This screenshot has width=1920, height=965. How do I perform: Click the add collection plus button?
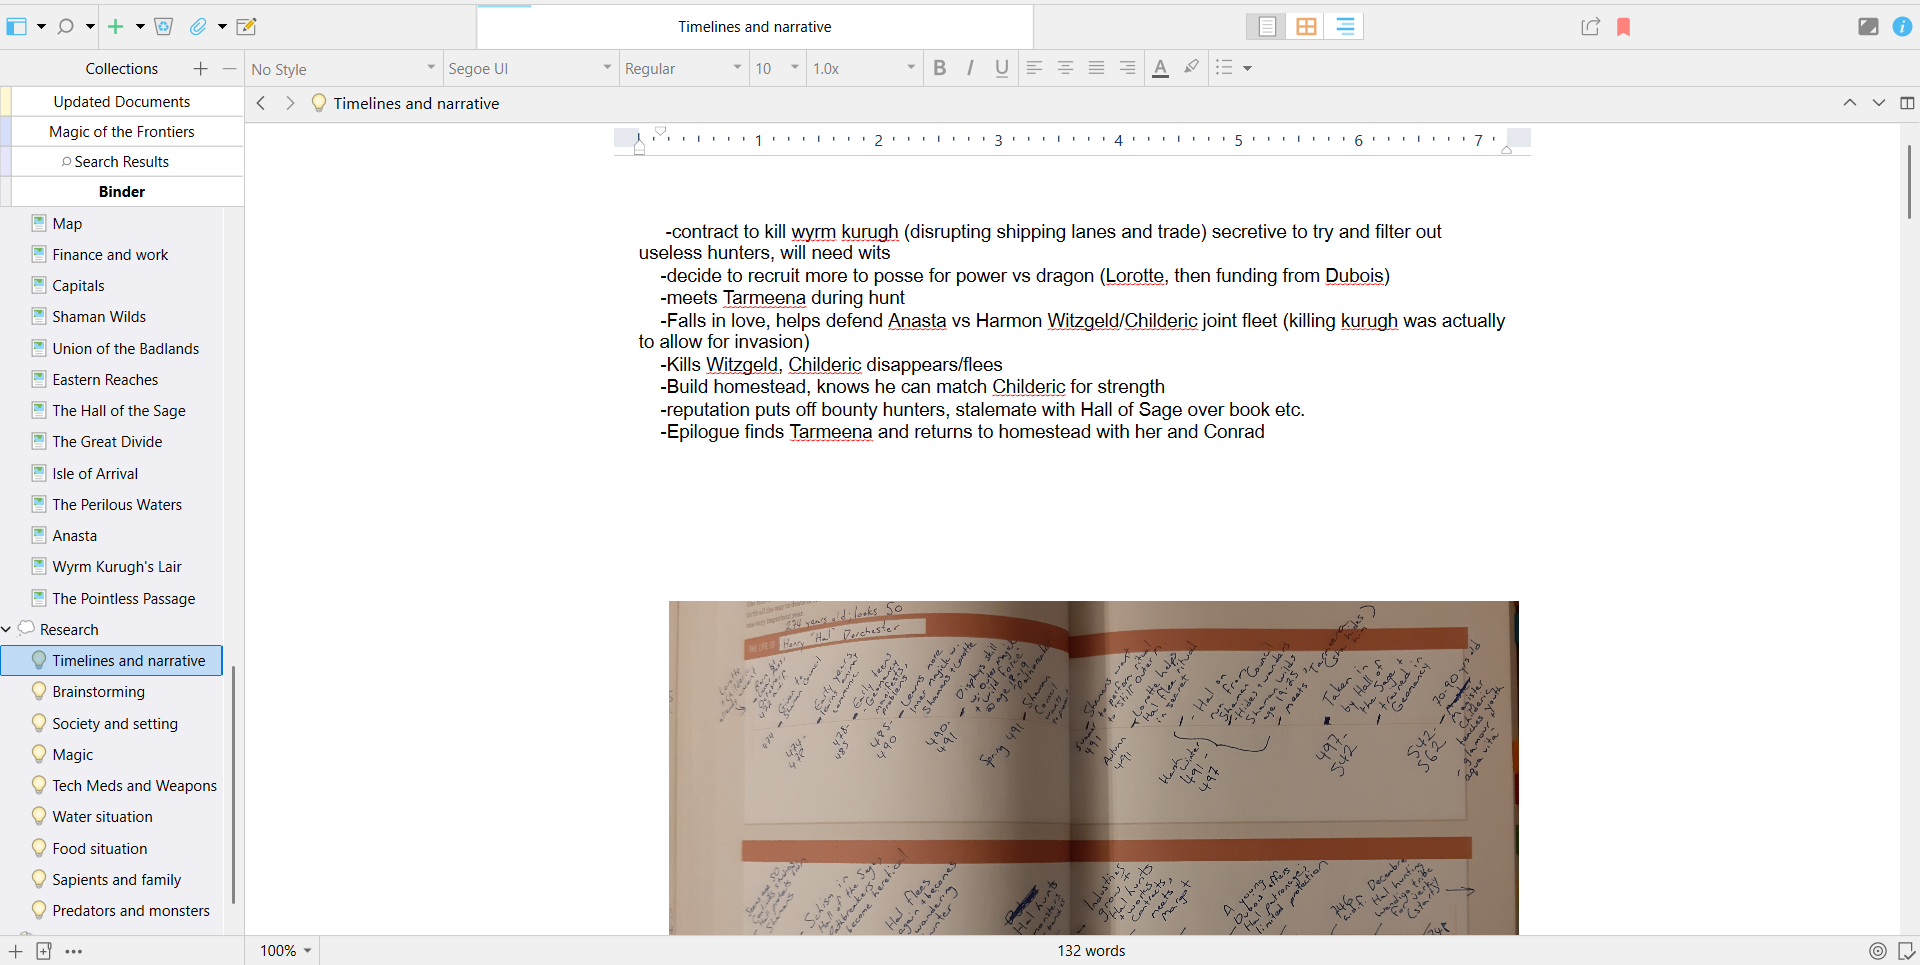200,69
